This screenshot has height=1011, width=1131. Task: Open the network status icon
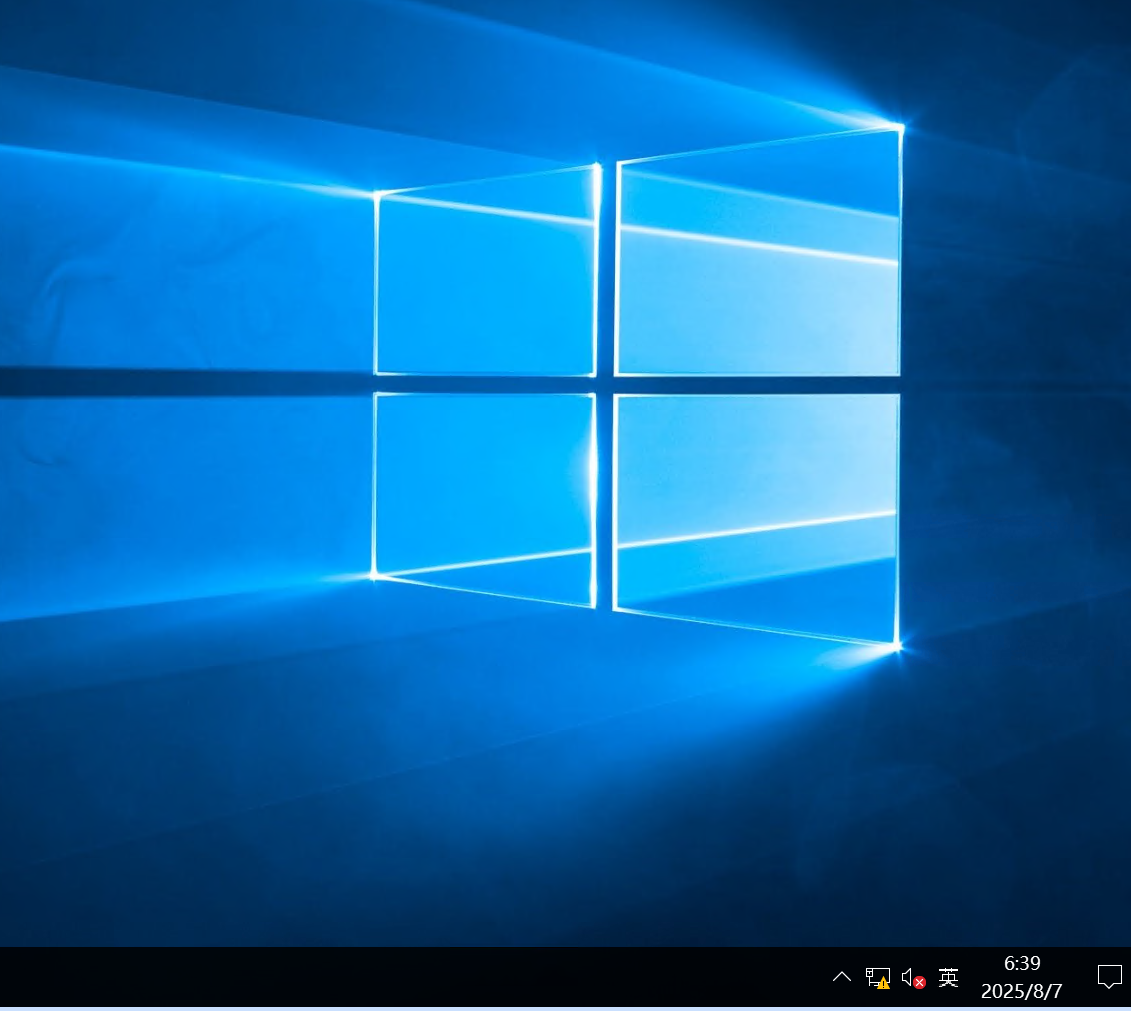coord(878,978)
